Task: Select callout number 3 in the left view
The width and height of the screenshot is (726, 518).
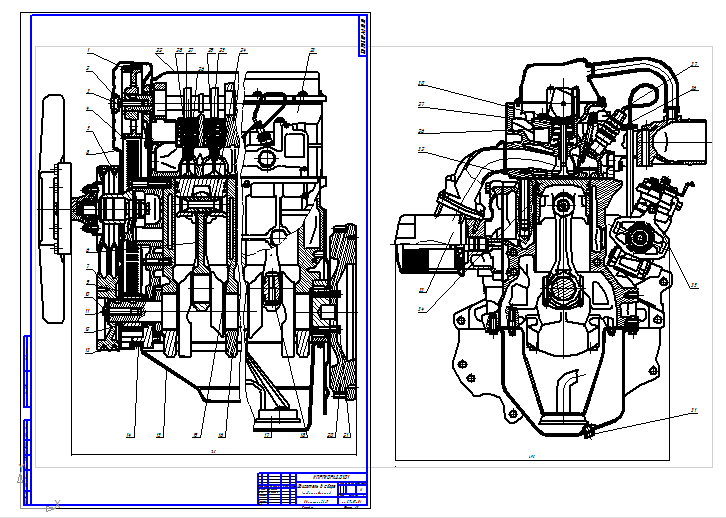Action: (88, 92)
